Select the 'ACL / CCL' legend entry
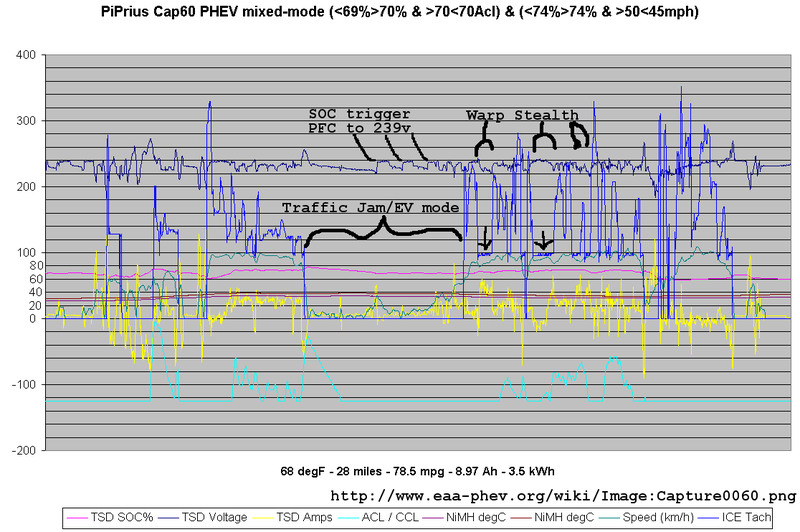Viewport: 800px width, 532px height. (x=390, y=517)
